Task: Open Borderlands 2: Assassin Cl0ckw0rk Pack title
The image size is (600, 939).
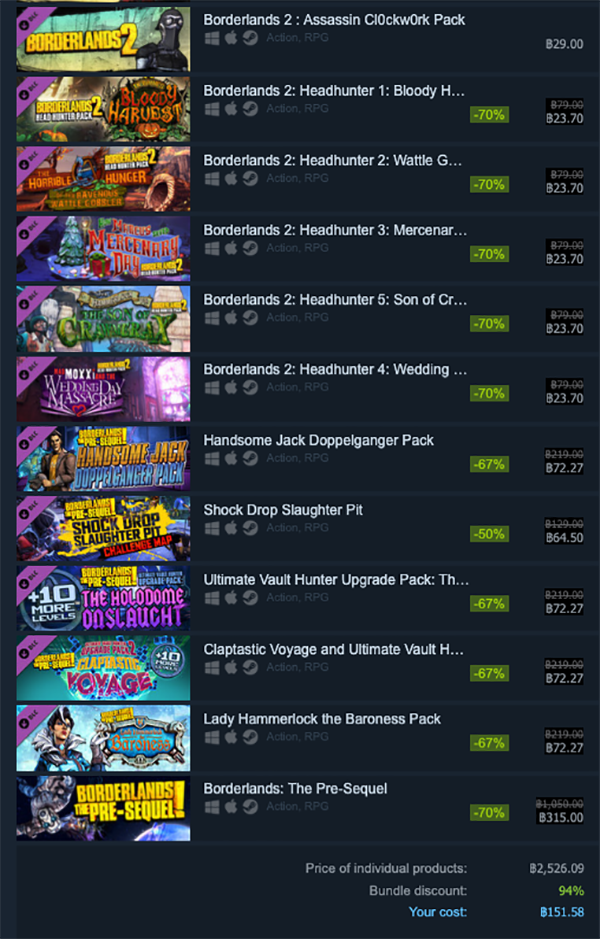Action: click(x=334, y=20)
